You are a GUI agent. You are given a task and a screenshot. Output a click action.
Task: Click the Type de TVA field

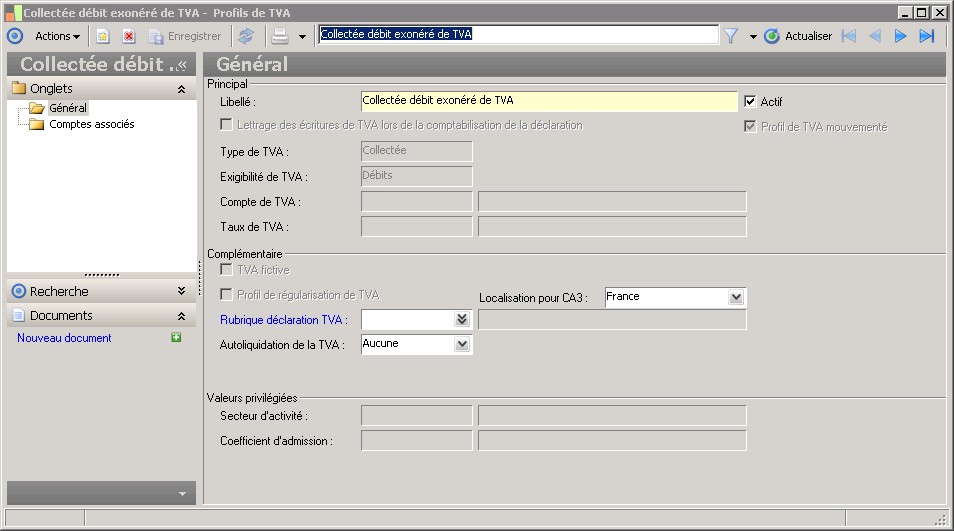point(417,151)
